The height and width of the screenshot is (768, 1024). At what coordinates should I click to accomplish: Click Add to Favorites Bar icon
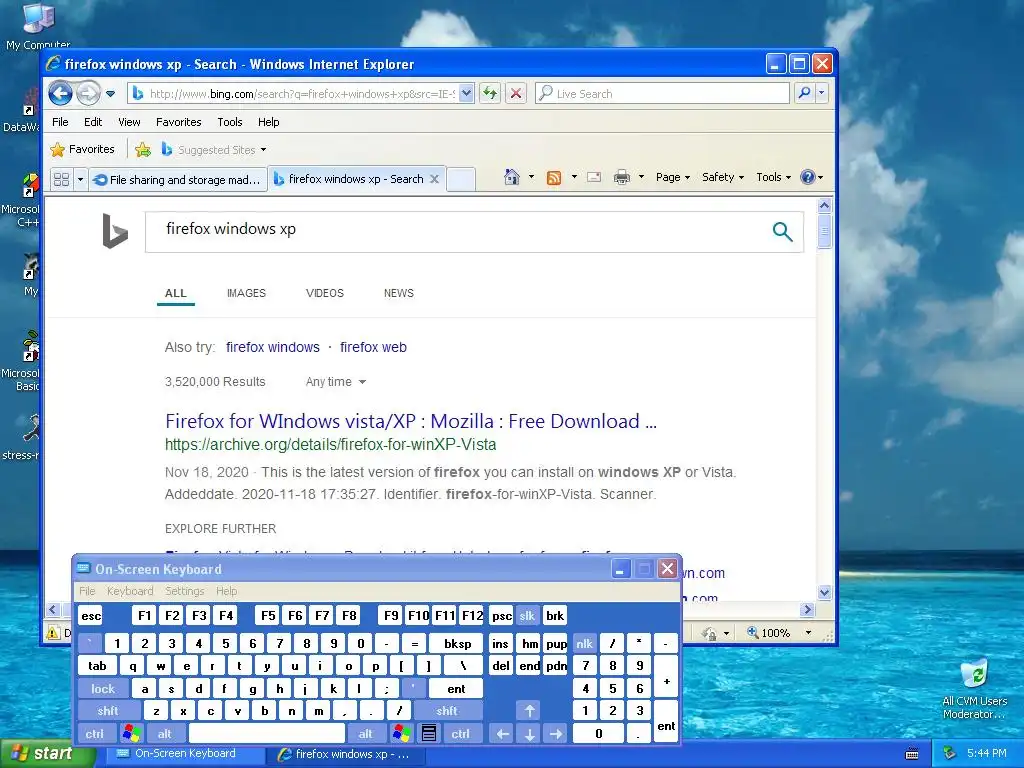pos(142,150)
